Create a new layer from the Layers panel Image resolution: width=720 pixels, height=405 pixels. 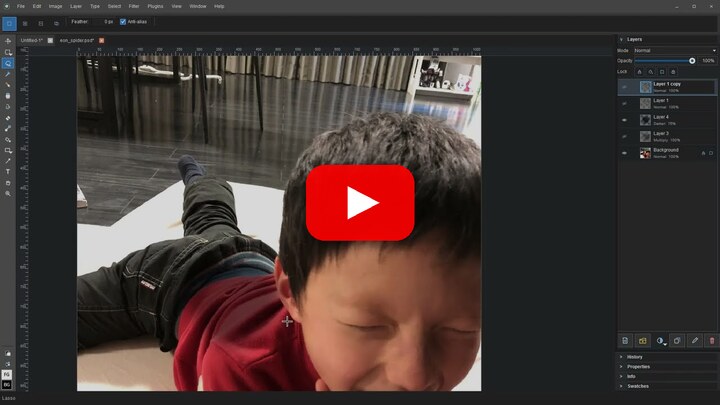(x=625, y=341)
